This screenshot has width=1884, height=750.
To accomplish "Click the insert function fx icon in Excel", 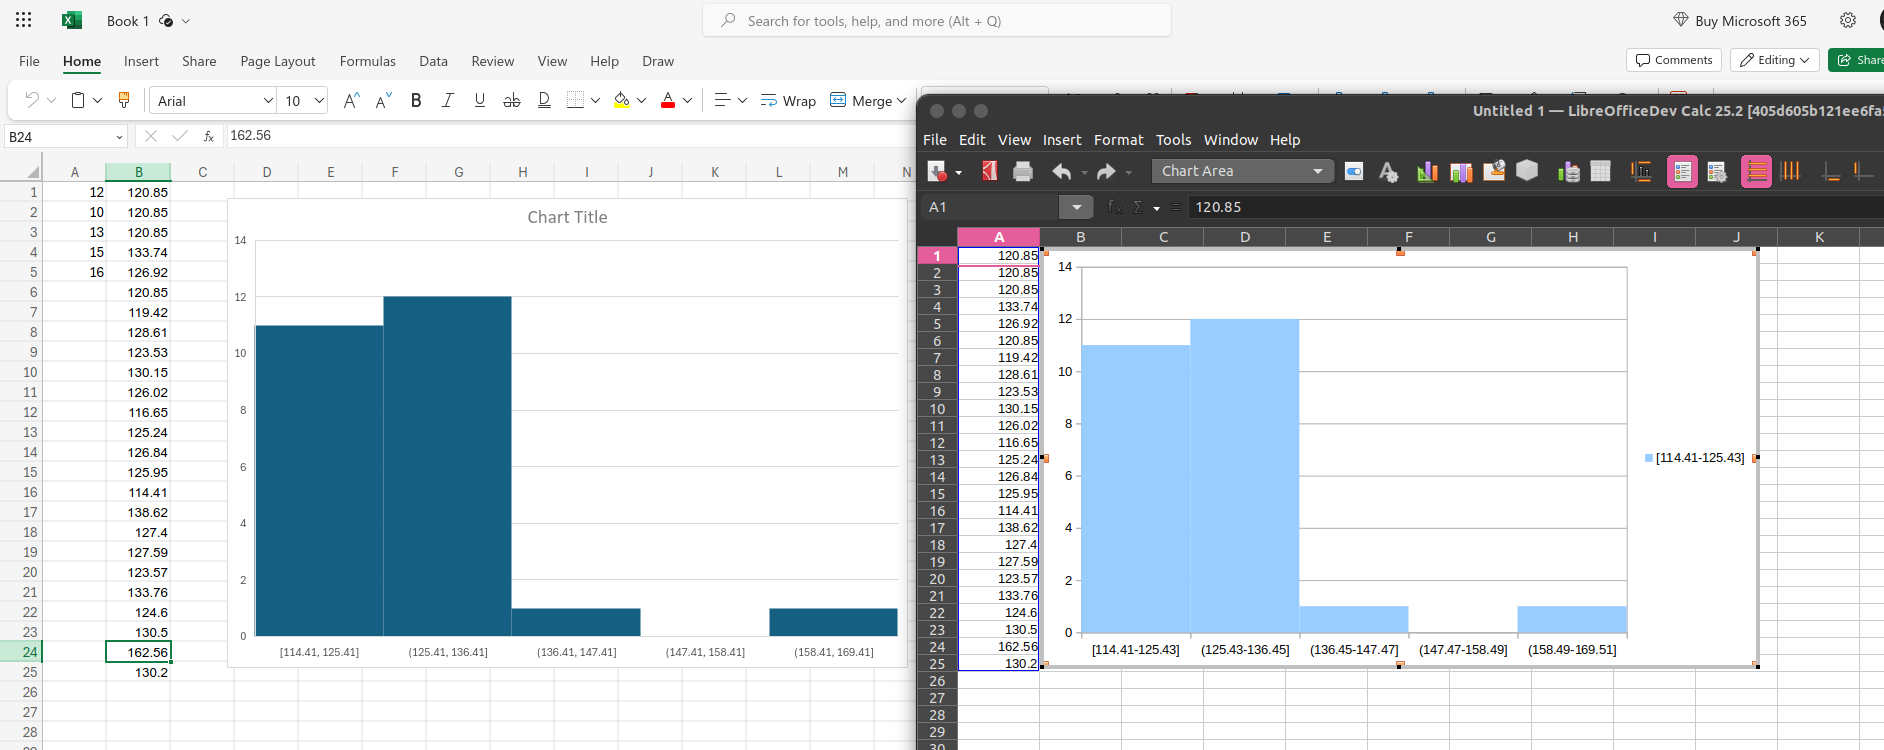I will 208,136.
